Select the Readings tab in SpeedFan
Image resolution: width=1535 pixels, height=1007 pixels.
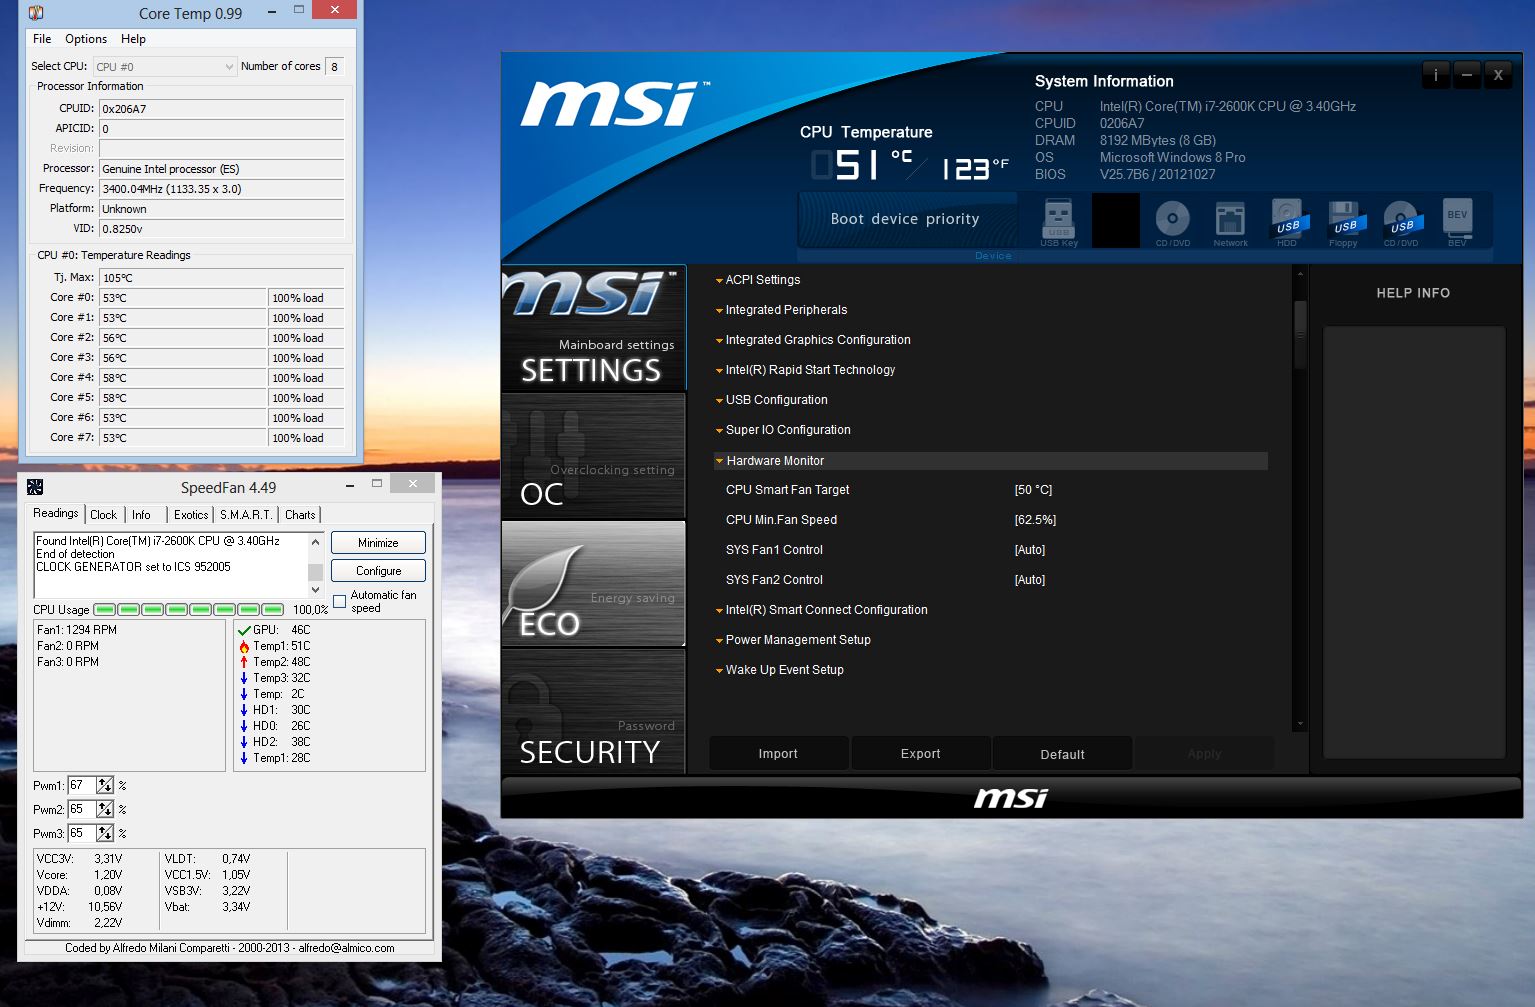pyautogui.click(x=56, y=513)
